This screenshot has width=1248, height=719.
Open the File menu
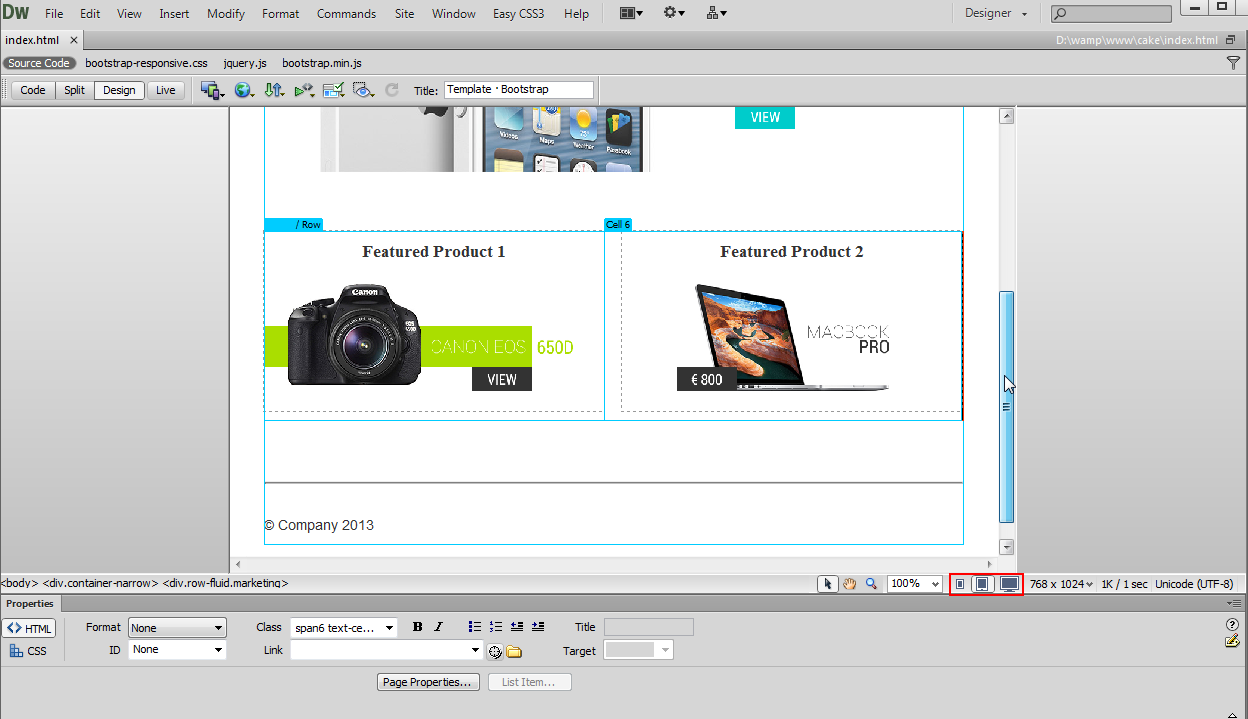pyautogui.click(x=54, y=14)
